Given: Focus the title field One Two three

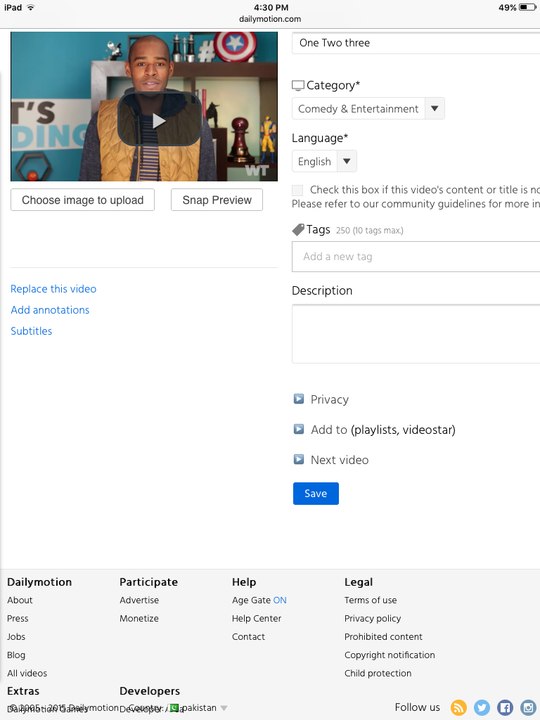Looking at the screenshot, I should [x=416, y=43].
